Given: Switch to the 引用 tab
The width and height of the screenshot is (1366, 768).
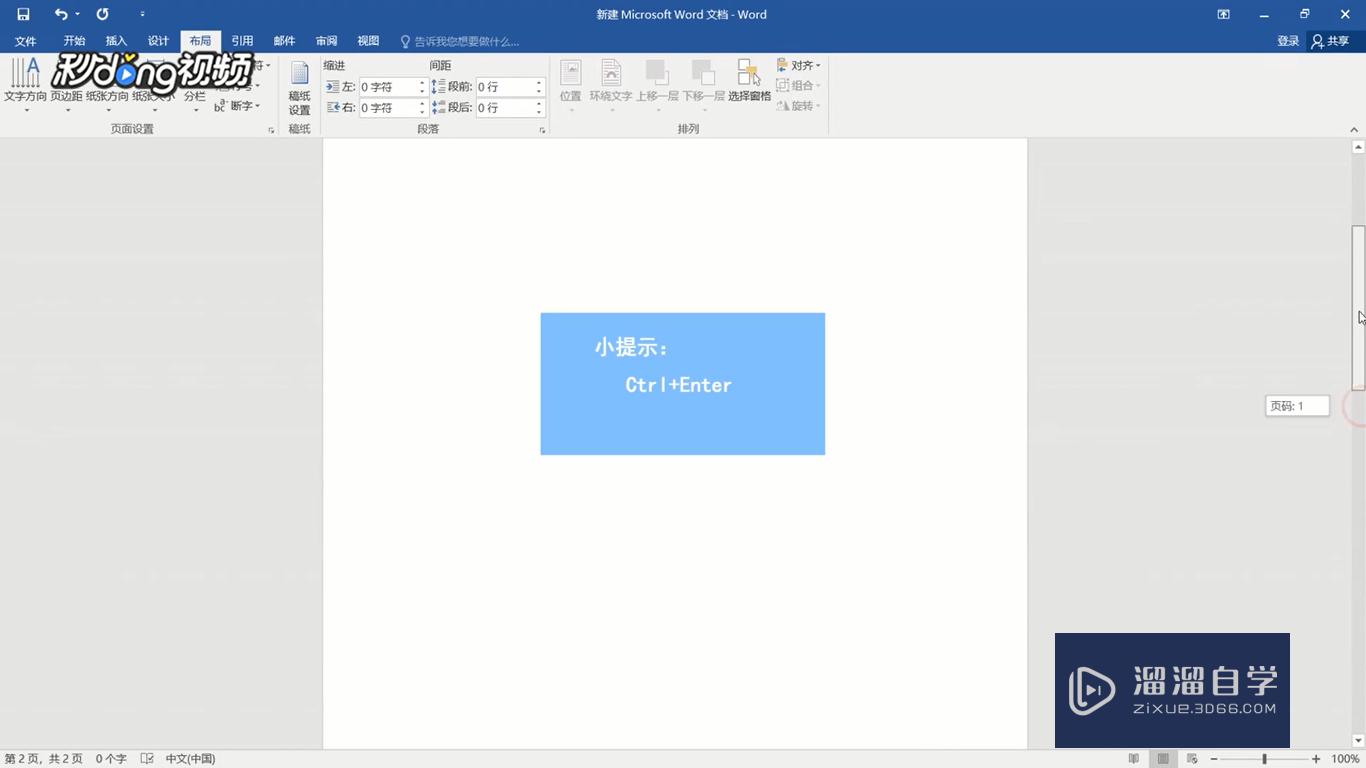Looking at the screenshot, I should (242, 41).
